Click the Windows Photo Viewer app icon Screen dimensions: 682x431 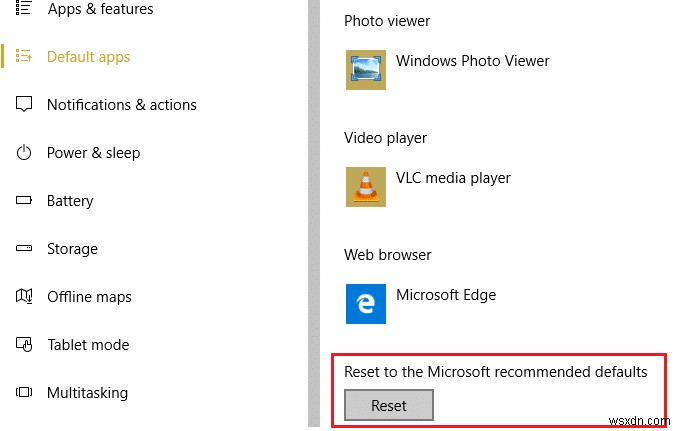[365, 69]
